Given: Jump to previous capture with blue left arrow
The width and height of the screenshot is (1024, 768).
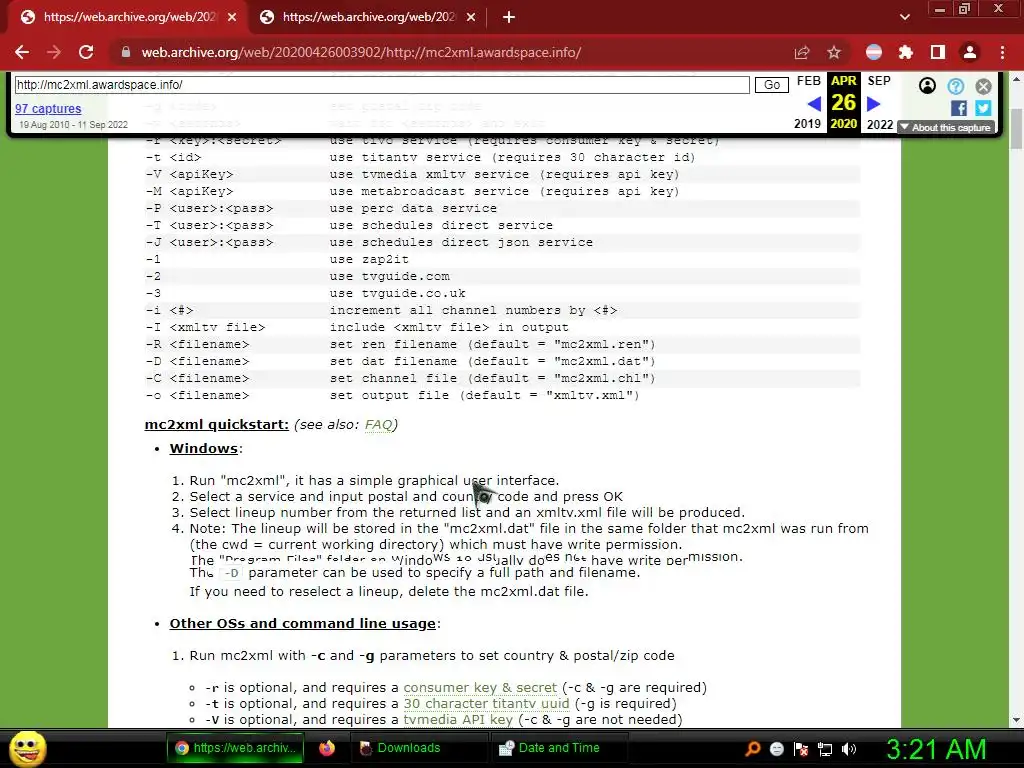Looking at the screenshot, I should [x=814, y=103].
